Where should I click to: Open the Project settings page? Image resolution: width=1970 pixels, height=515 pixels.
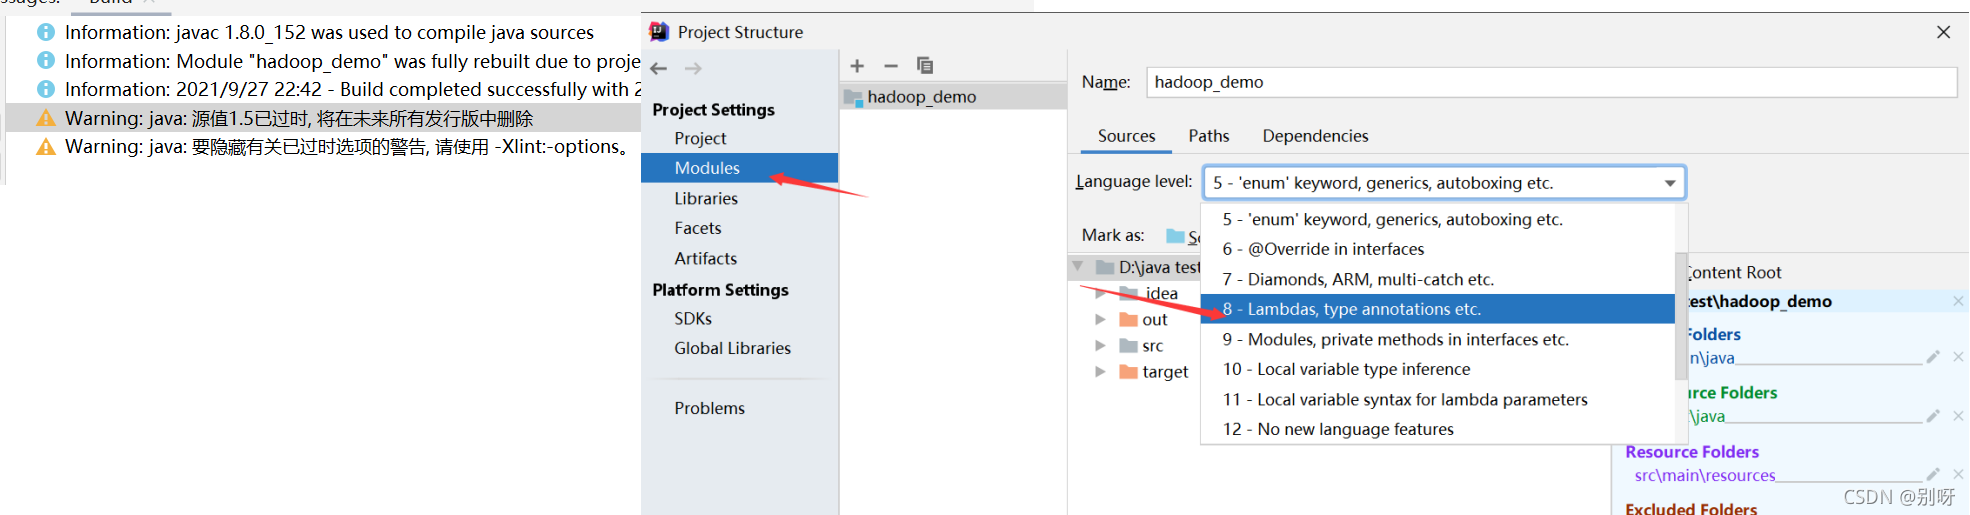[700, 138]
